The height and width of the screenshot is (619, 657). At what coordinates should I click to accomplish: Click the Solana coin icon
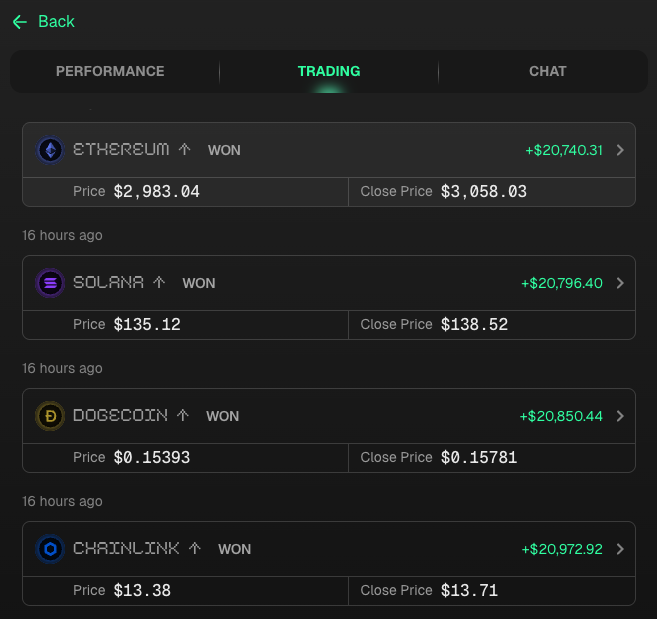tap(50, 283)
